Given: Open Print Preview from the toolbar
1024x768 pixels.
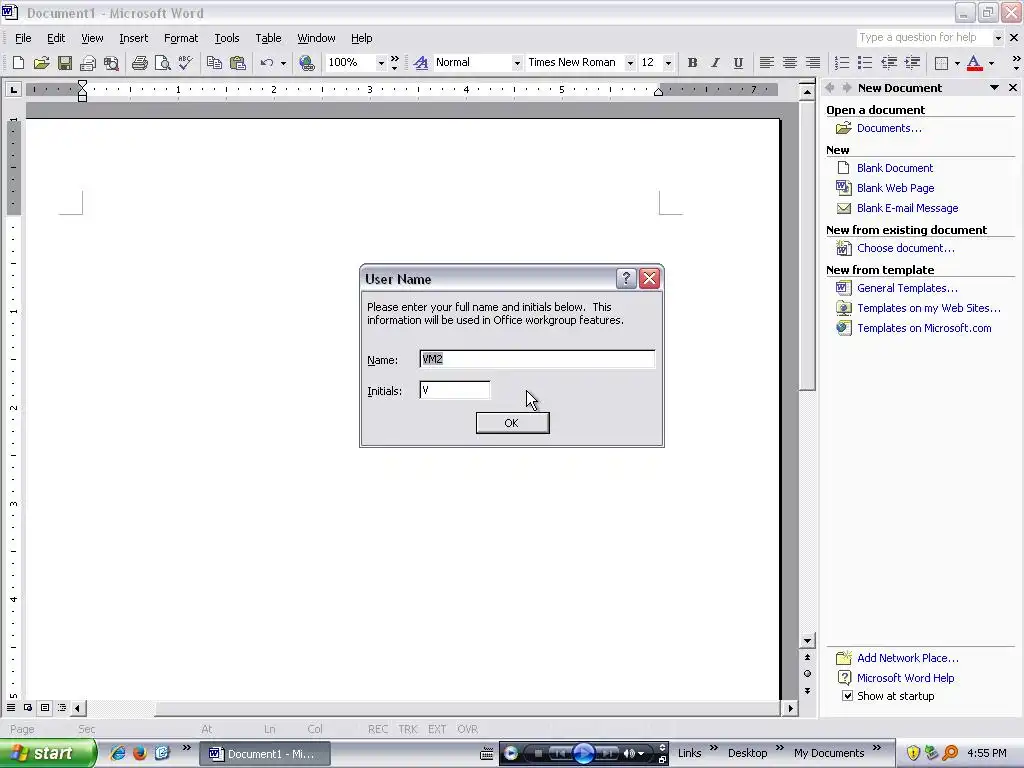Looking at the screenshot, I should [162, 63].
